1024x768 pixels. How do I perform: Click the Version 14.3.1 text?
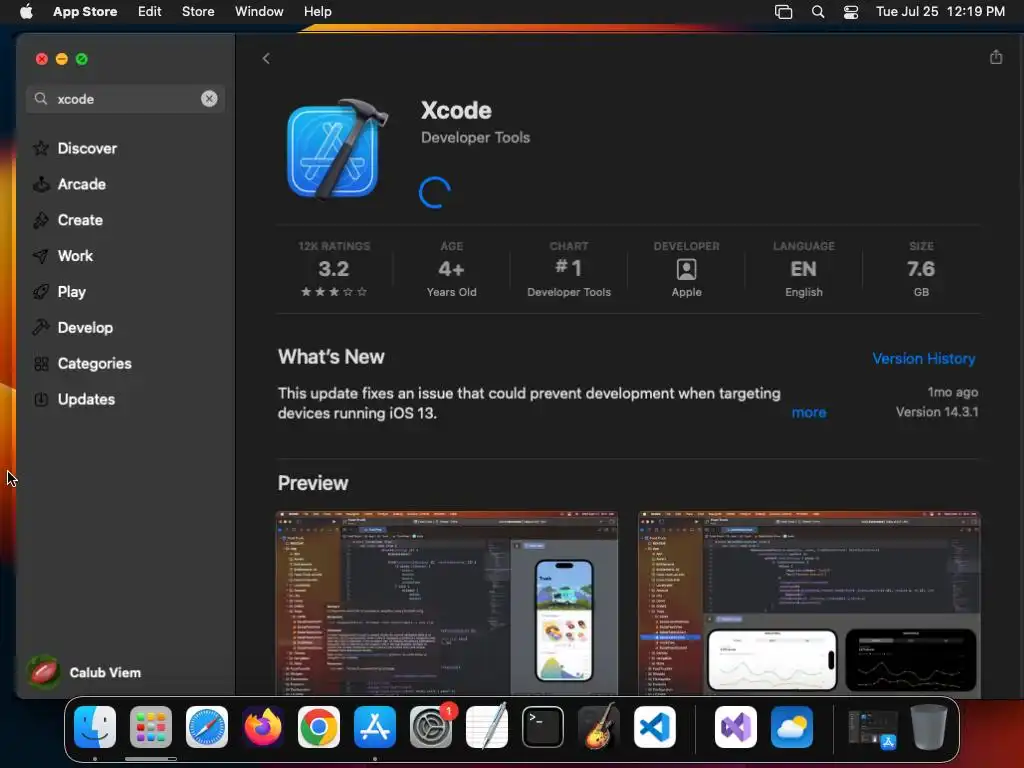point(936,412)
